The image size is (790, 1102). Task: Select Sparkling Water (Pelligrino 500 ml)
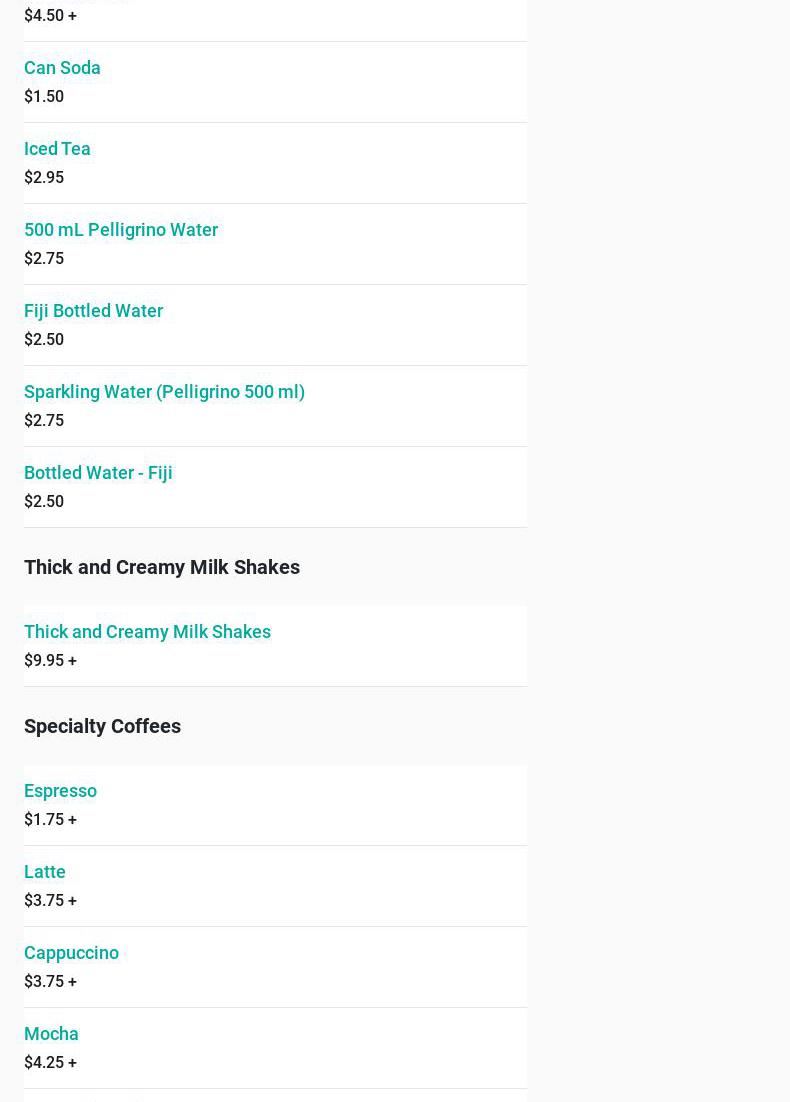[164, 391]
